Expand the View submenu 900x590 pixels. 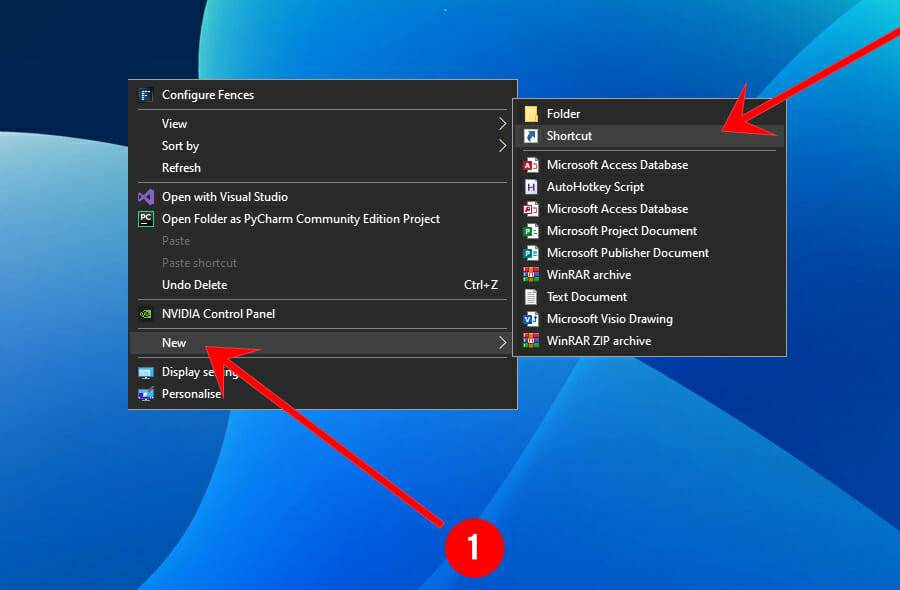coord(503,124)
